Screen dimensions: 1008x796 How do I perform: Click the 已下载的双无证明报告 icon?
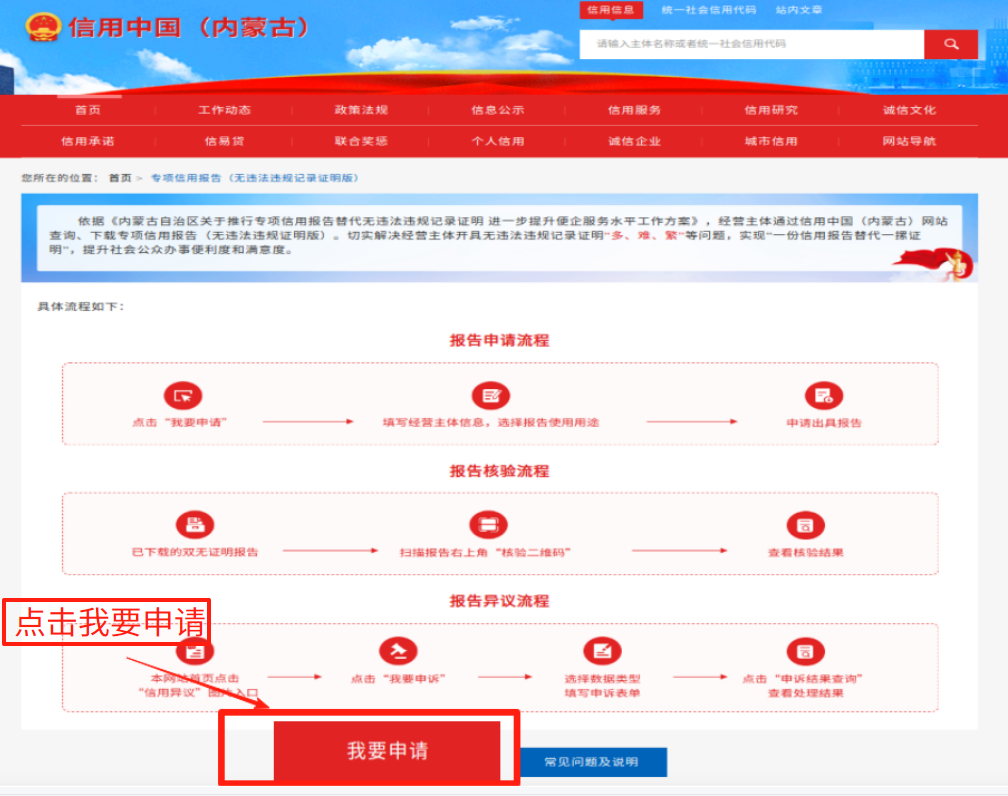(x=195, y=525)
